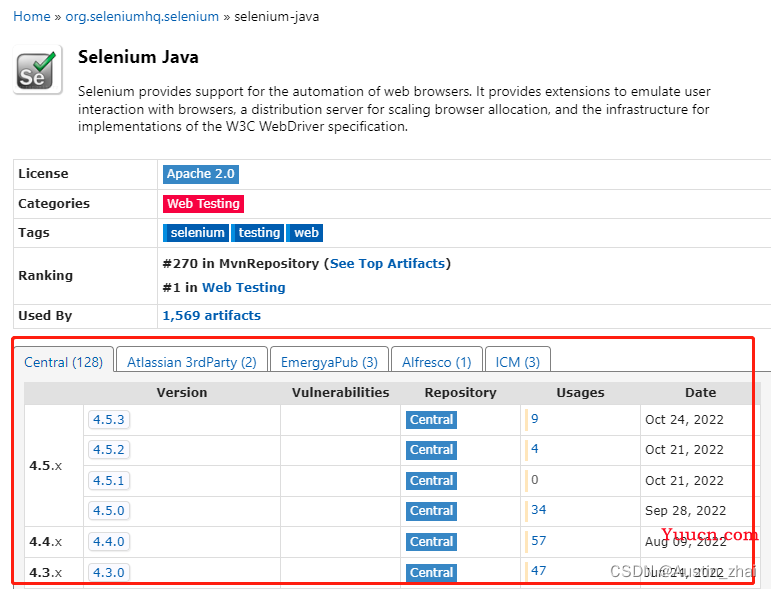The image size is (771, 589).
Task: Click the Used By row label
Action: pyautogui.click(x=45, y=316)
